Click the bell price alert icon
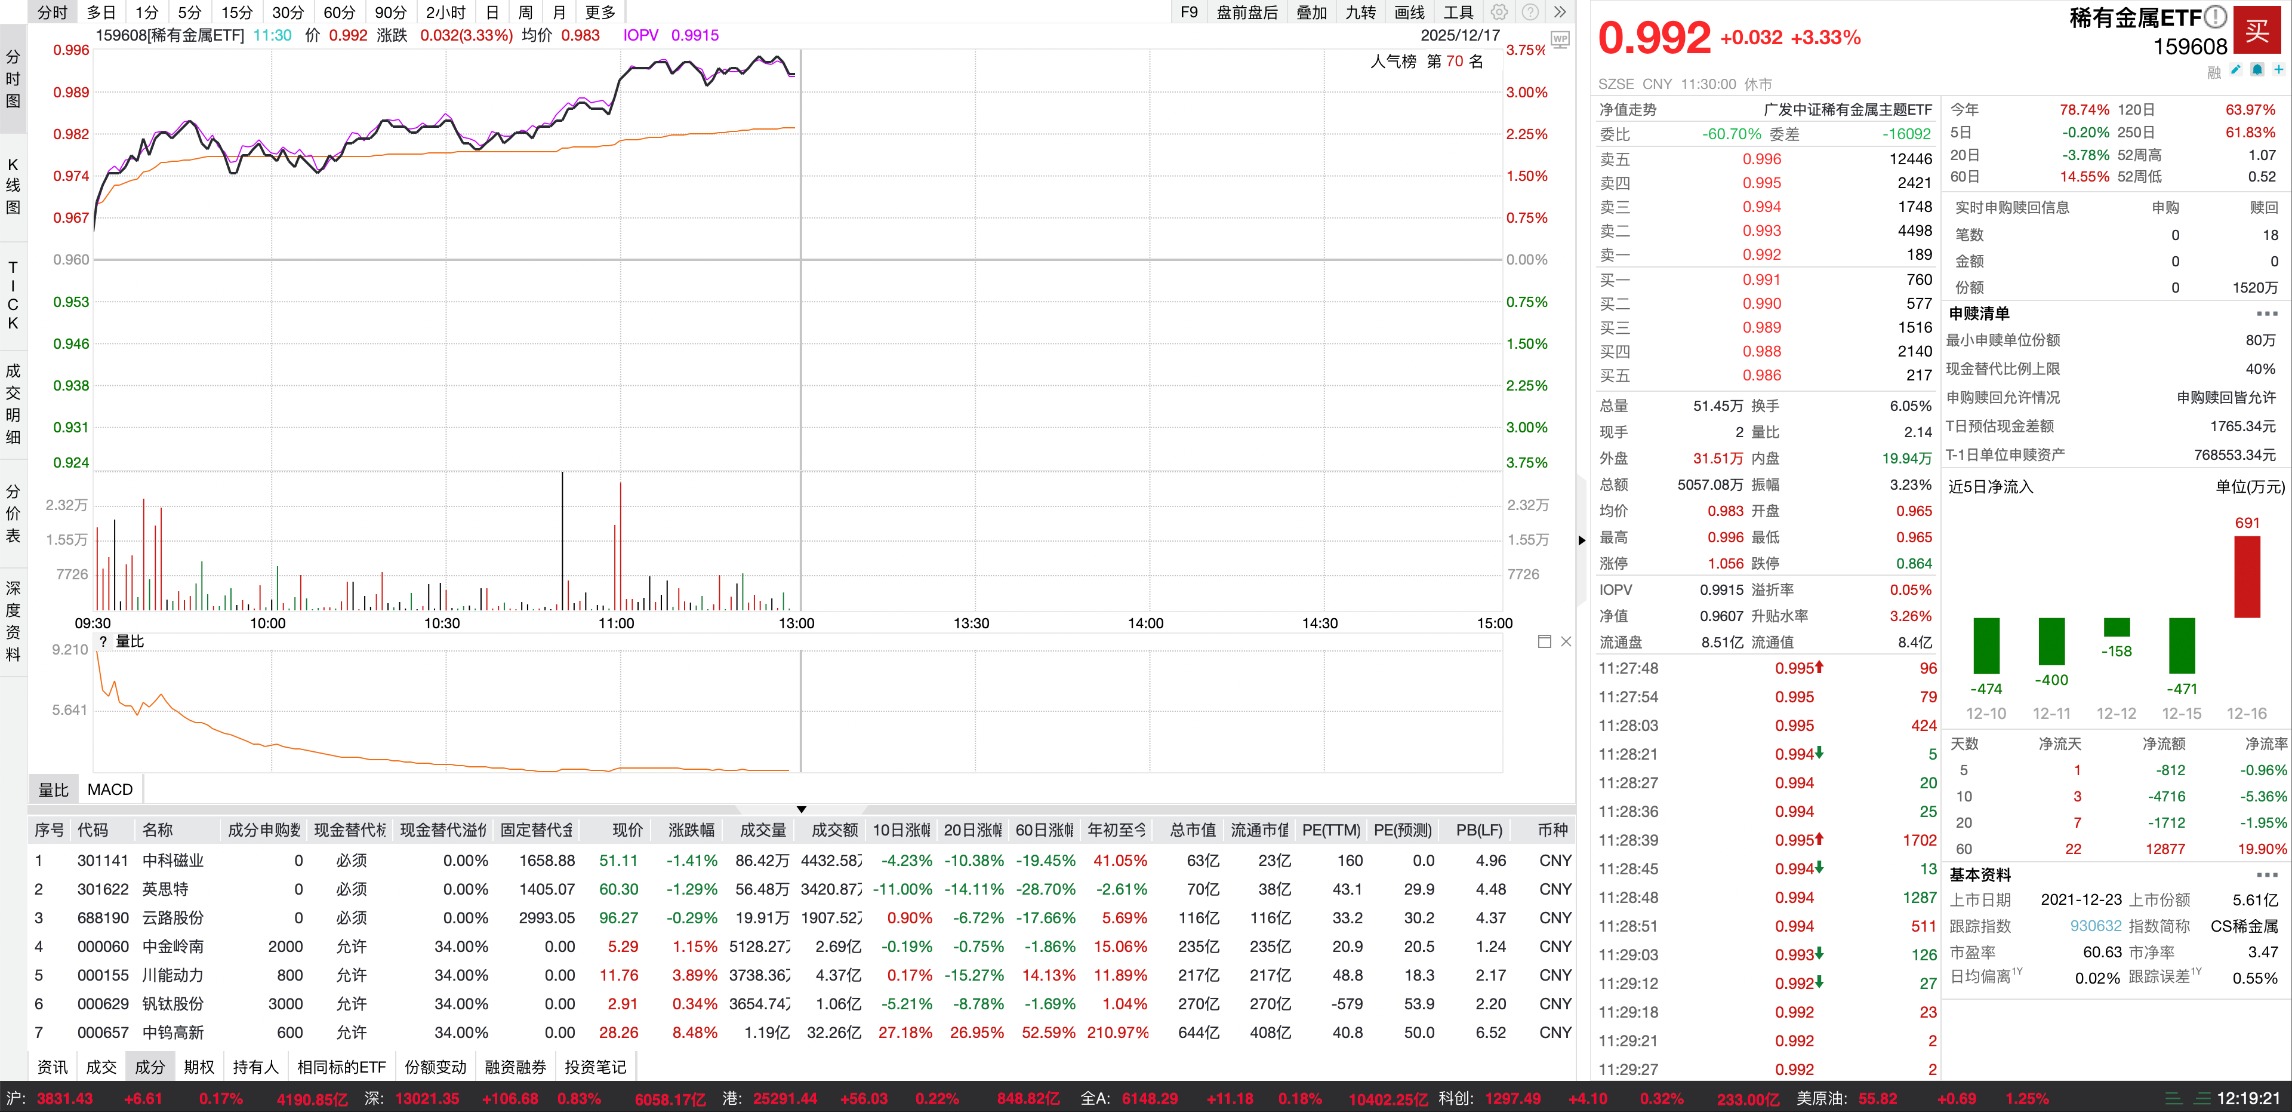Screen dimensions: 2292x1112 point(2257,70)
